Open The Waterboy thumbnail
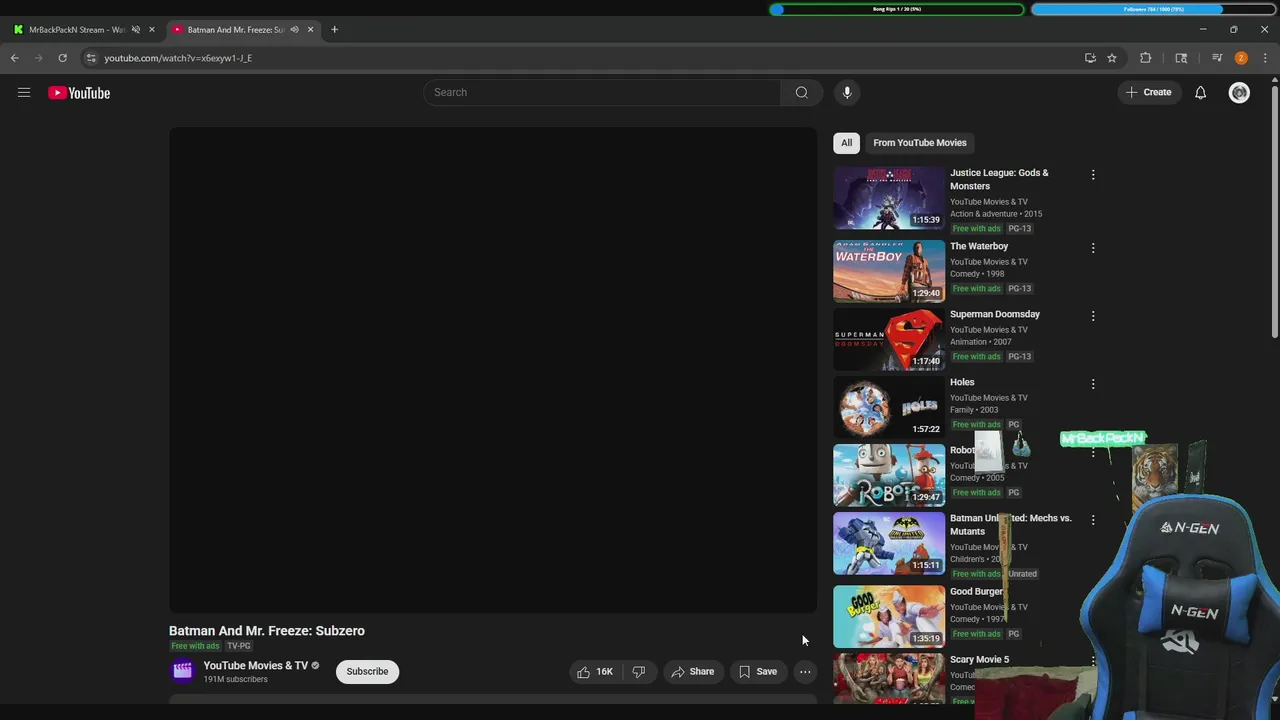 [889, 271]
